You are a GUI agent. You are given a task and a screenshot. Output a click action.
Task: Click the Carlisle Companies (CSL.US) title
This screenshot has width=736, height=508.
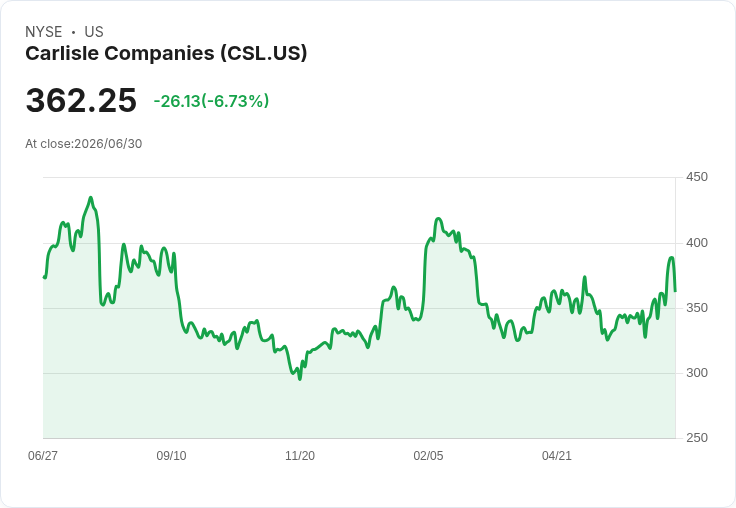click(x=166, y=53)
